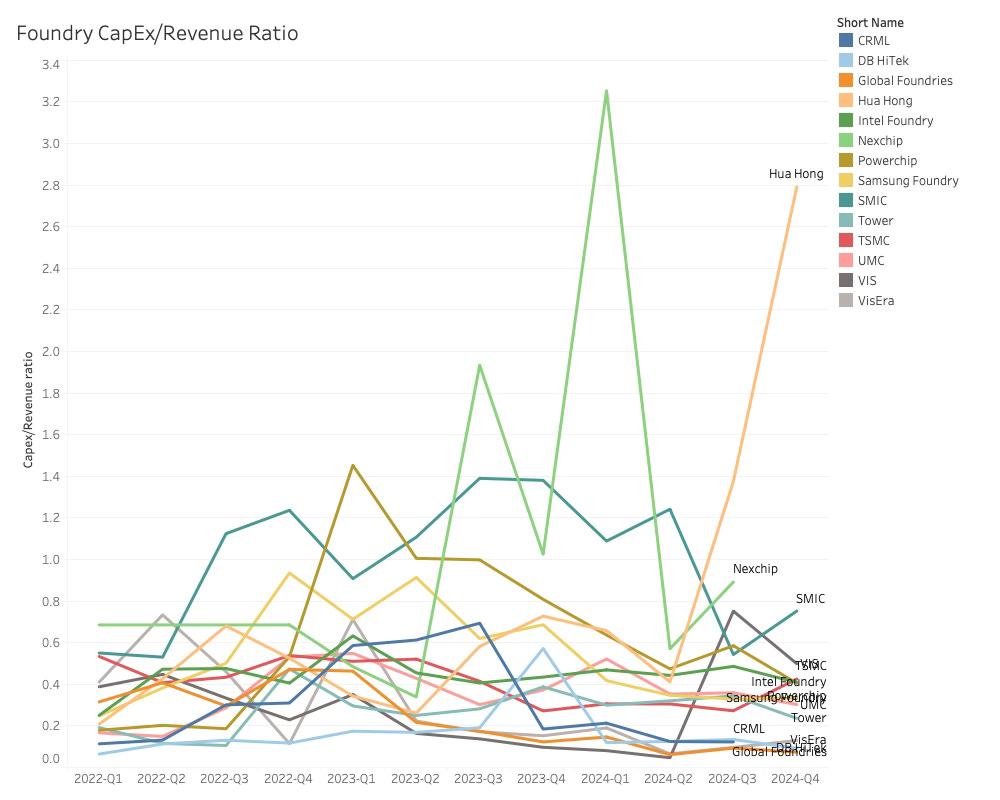Select the 2024-Q1 x-axis label
The image size is (1000, 800).
[x=605, y=779]
